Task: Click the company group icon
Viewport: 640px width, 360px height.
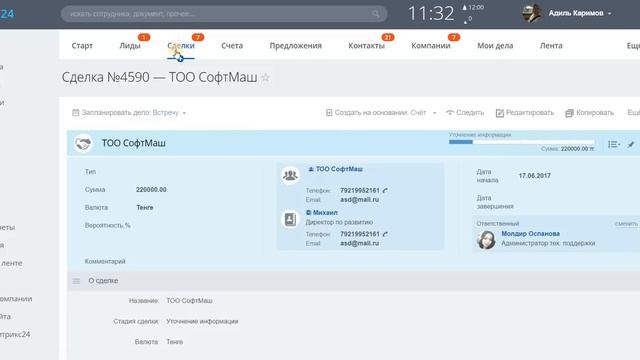Action: click(290, 175)
